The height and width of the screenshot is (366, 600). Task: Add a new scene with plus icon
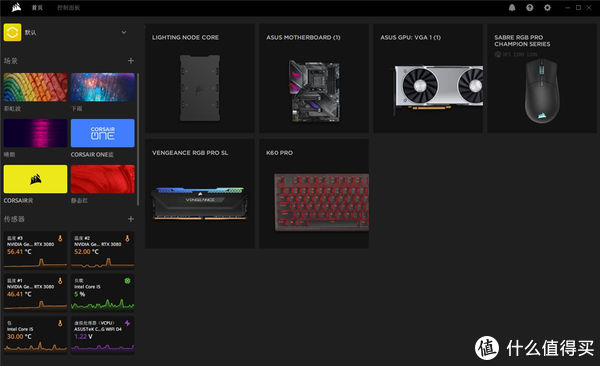tap(131, 60)
